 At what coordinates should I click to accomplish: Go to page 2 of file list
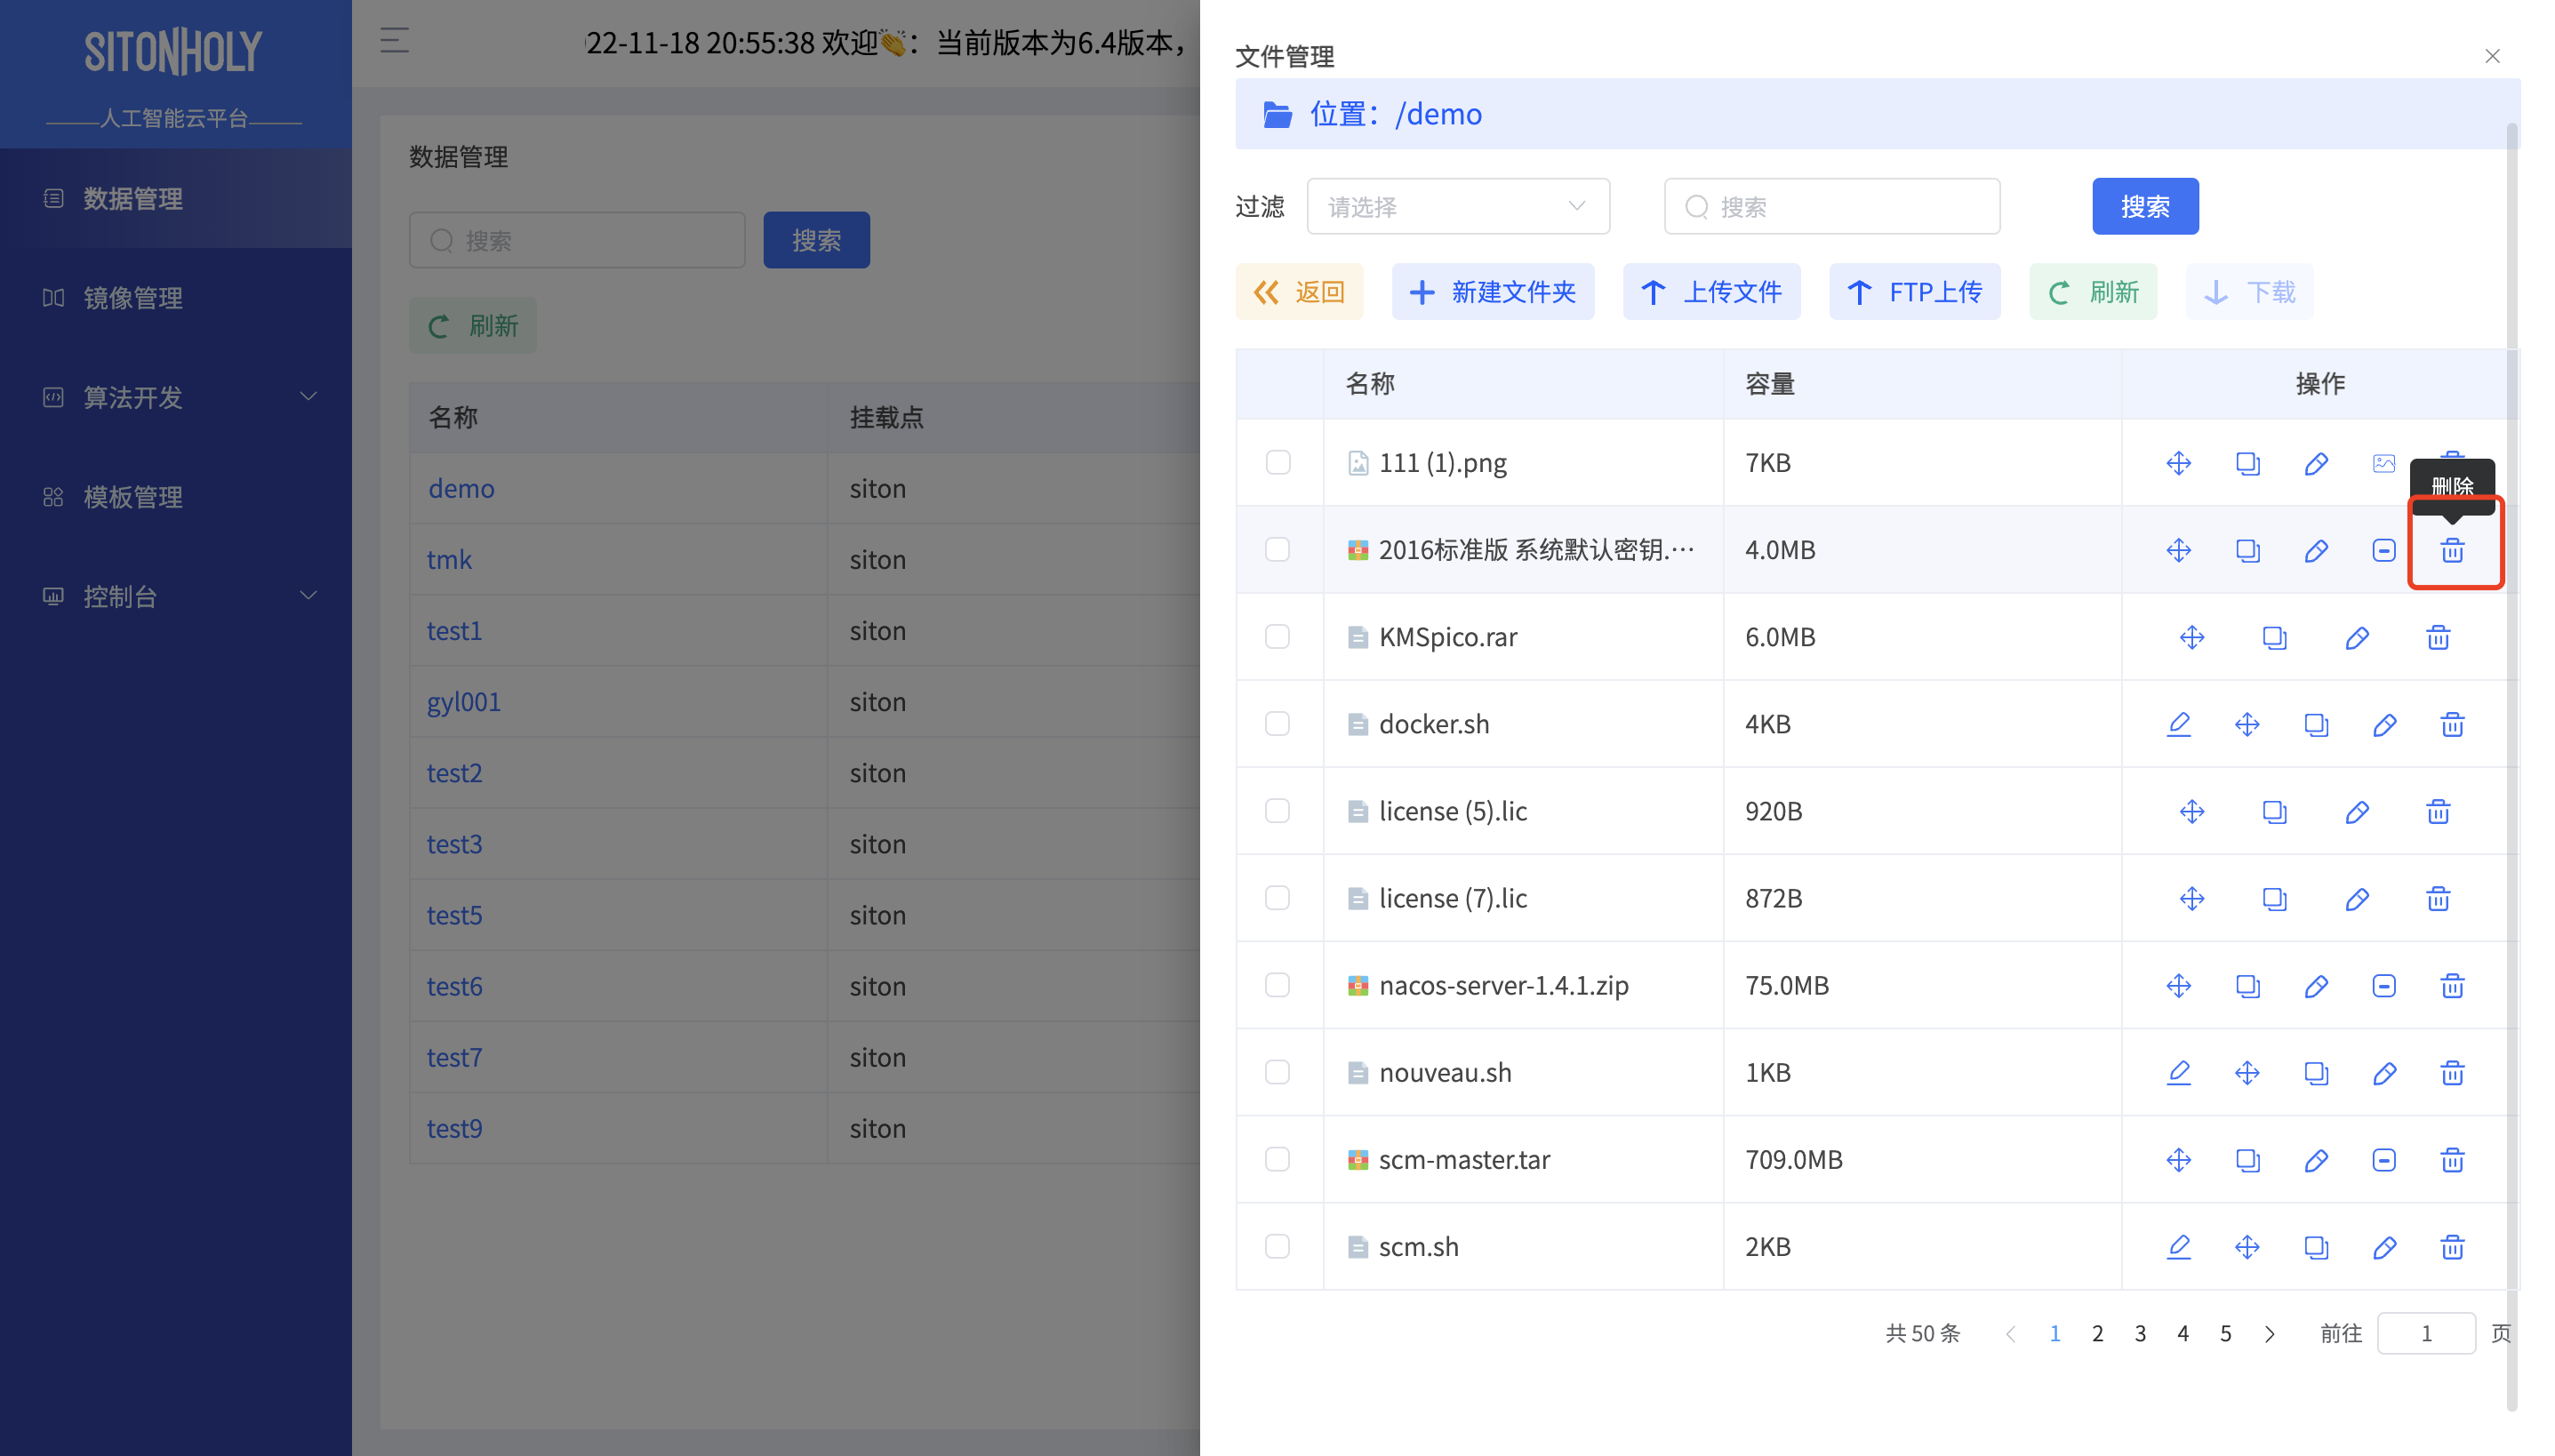point(2097,1333)
